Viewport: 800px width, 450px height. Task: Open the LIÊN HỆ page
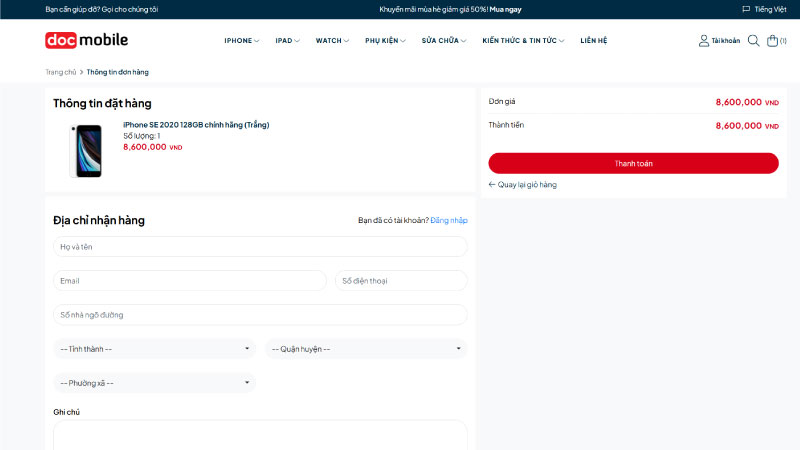coord(593,41)
